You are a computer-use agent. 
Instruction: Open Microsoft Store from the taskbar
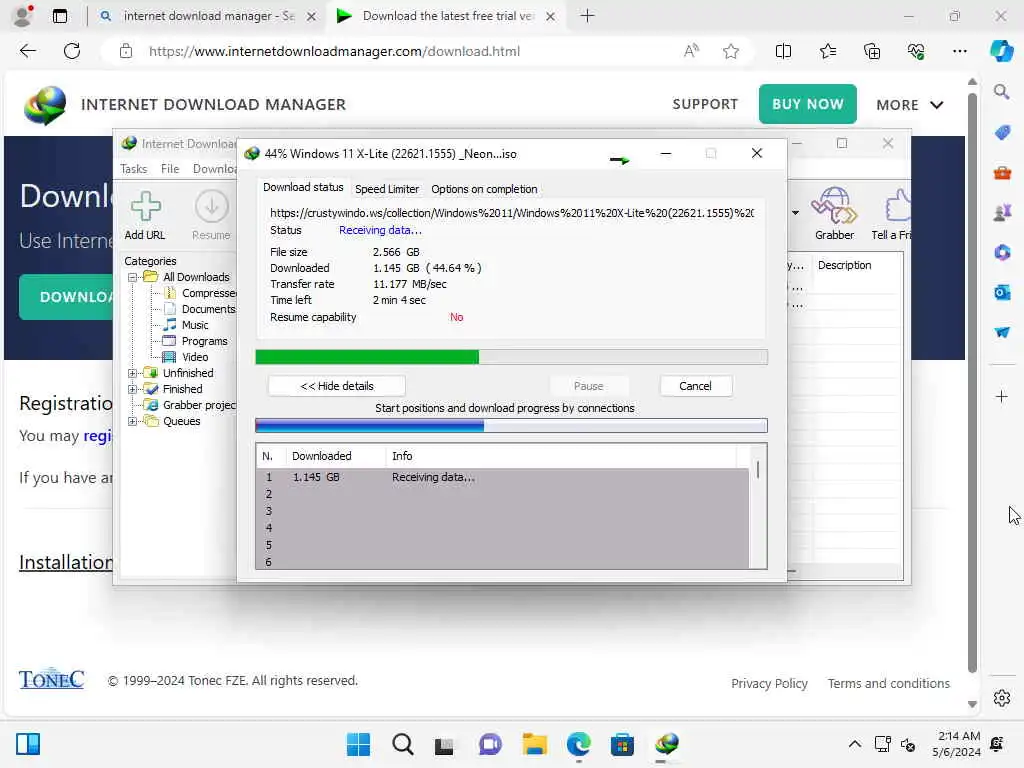pos(622,744)
